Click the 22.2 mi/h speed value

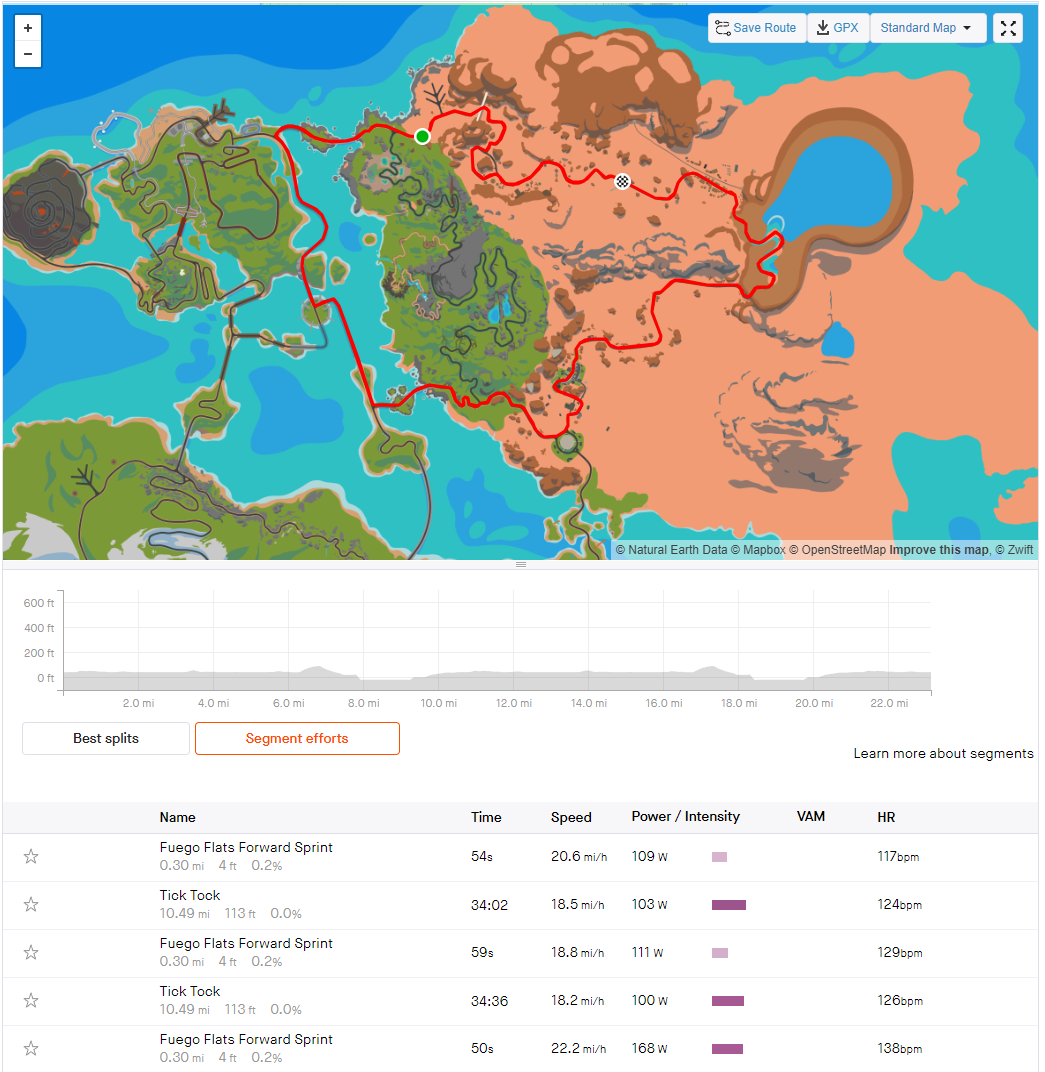pos(578,1048)
